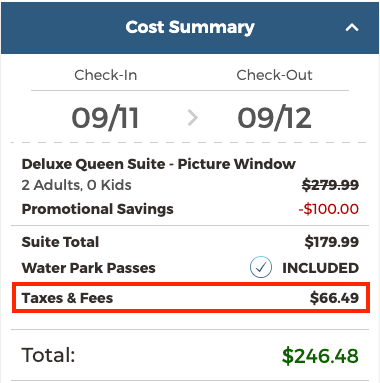The image size is (380, 383).
Task: Click the Cost Summary header title
Action: (190, 28)
